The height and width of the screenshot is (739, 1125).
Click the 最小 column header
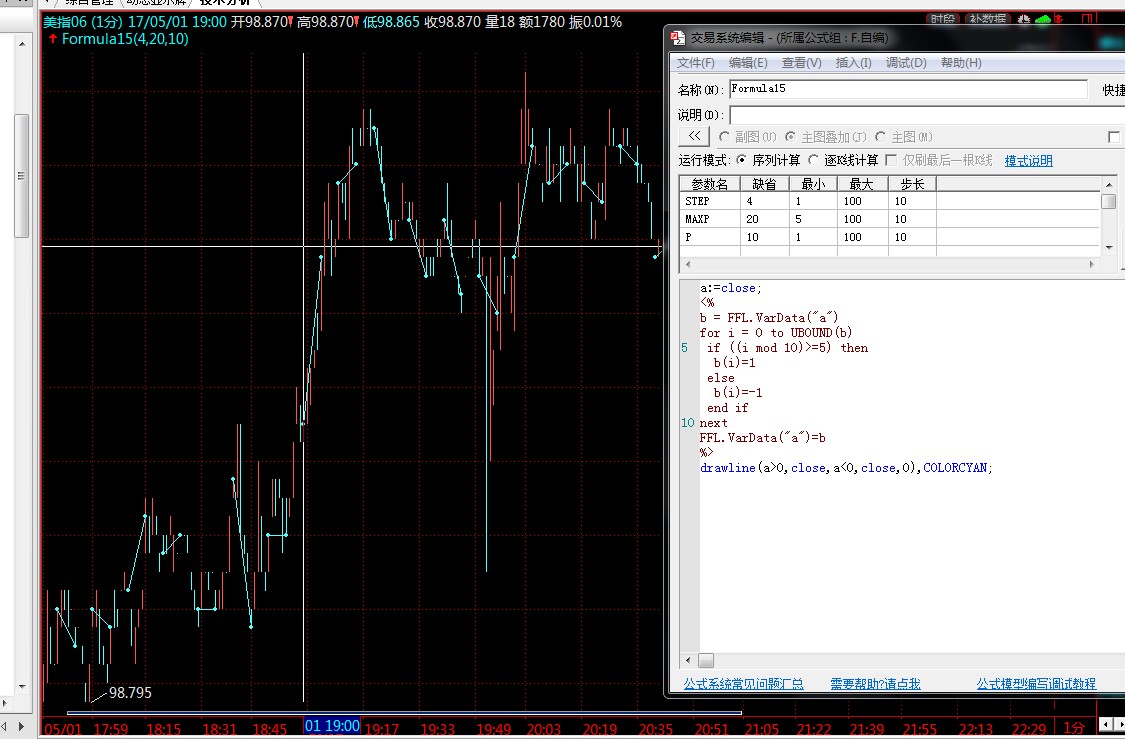point(813,184)
